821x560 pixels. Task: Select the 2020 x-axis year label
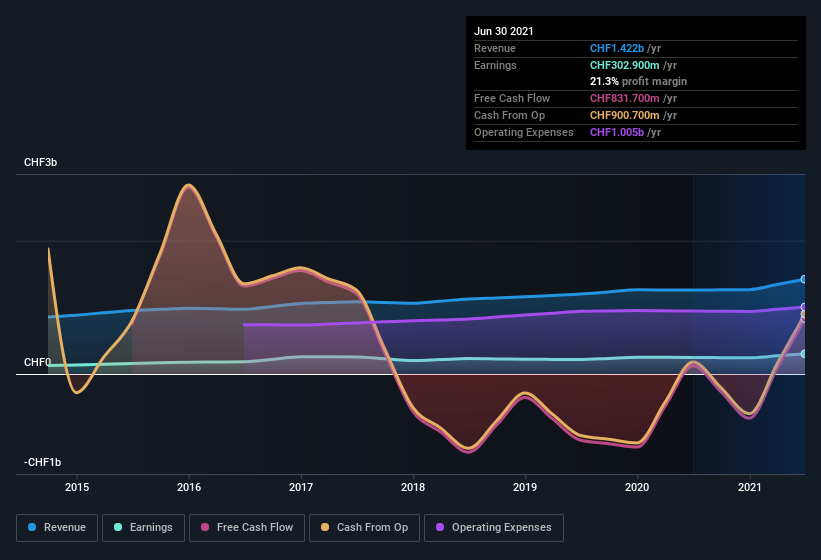click(x=637, y=487)
